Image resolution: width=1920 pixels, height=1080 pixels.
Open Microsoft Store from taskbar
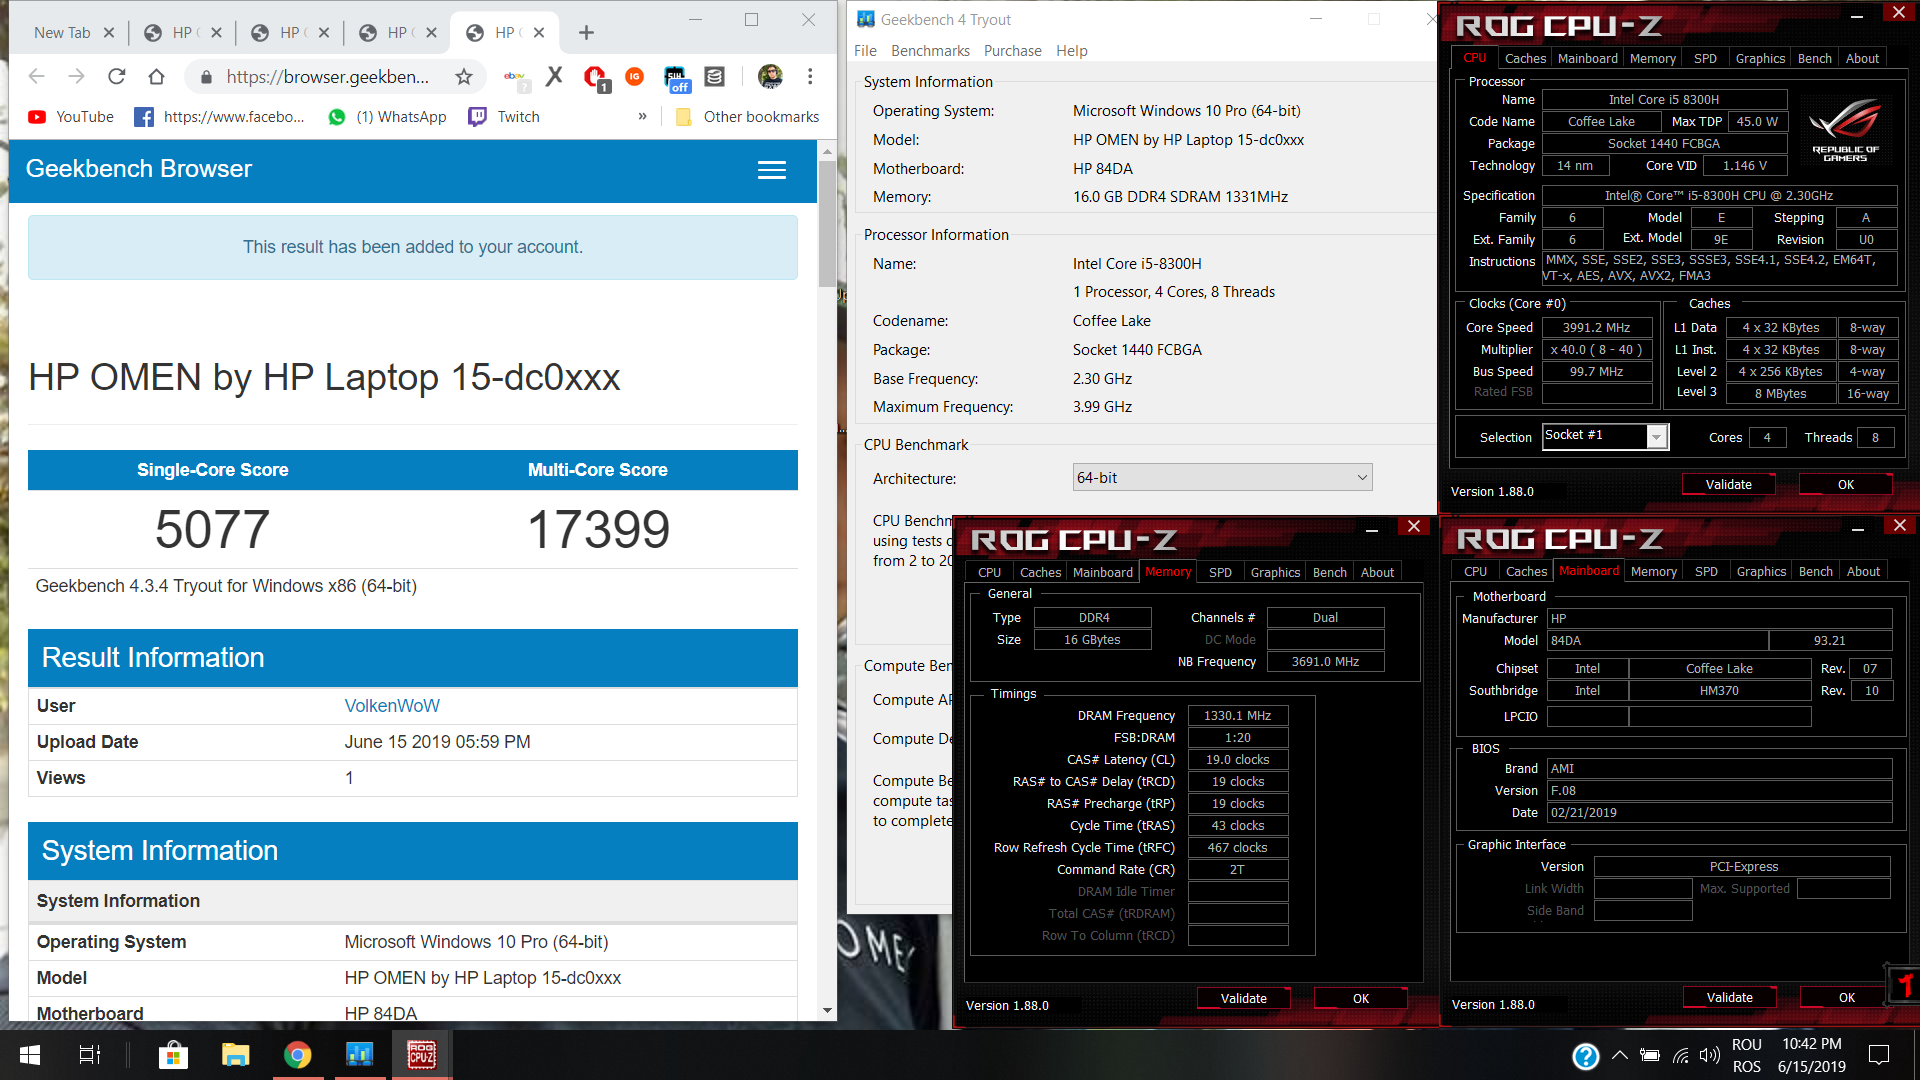click(x=173, y=1055)
